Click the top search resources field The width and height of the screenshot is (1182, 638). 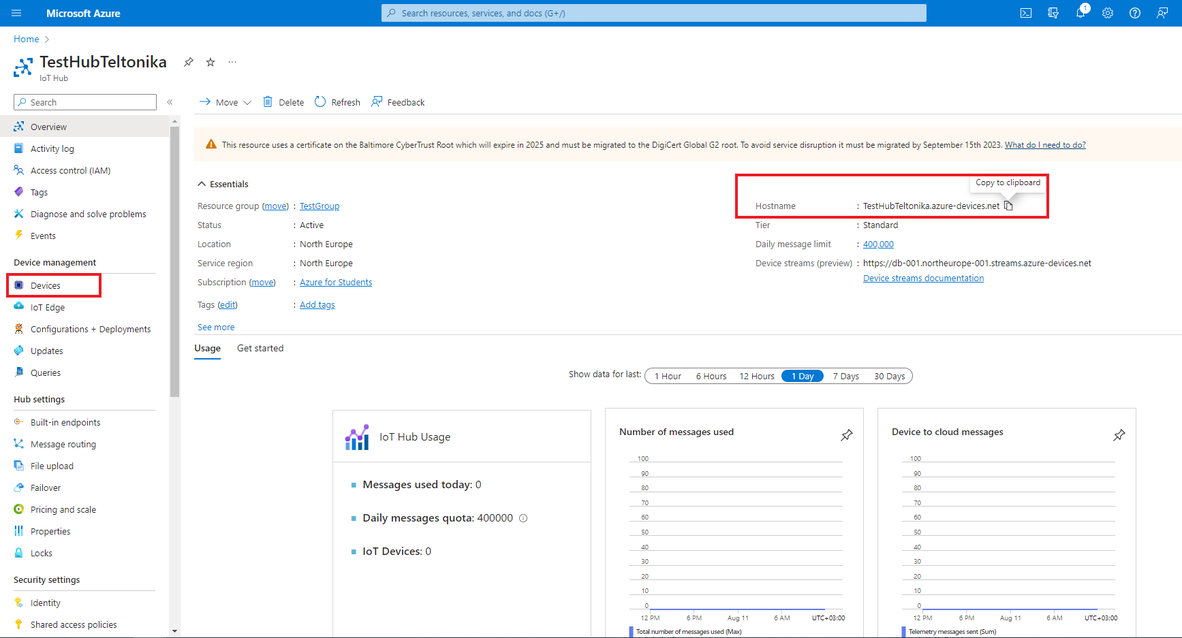click(654, 13)
